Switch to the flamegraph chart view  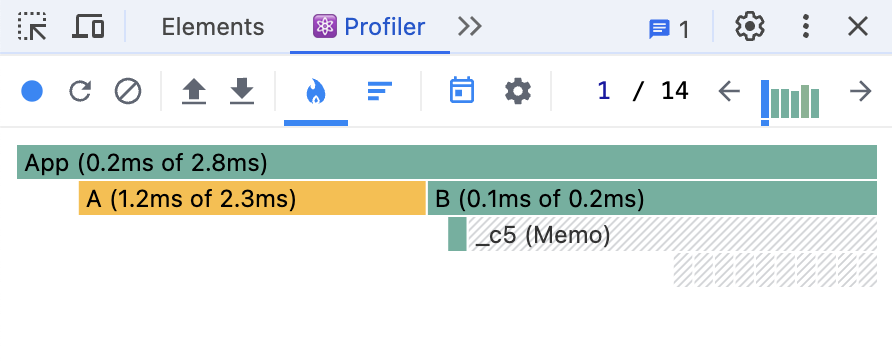tap(316, 91)
